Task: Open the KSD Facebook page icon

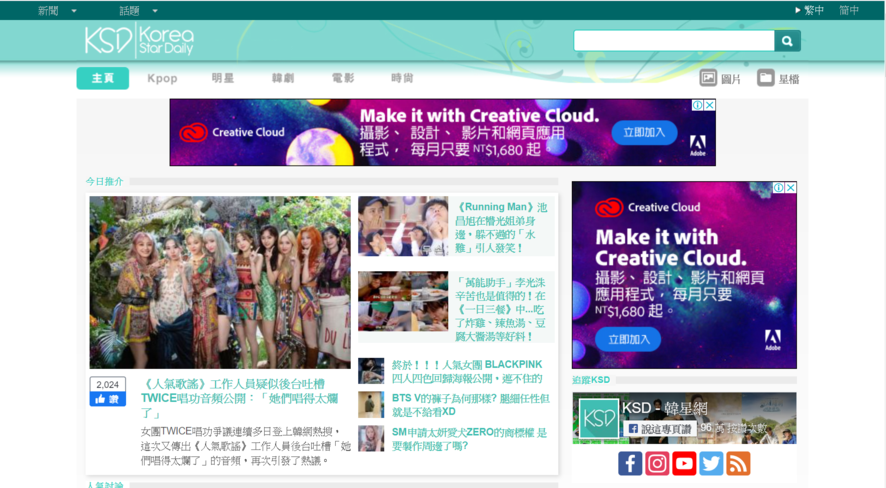Action: 629,464
